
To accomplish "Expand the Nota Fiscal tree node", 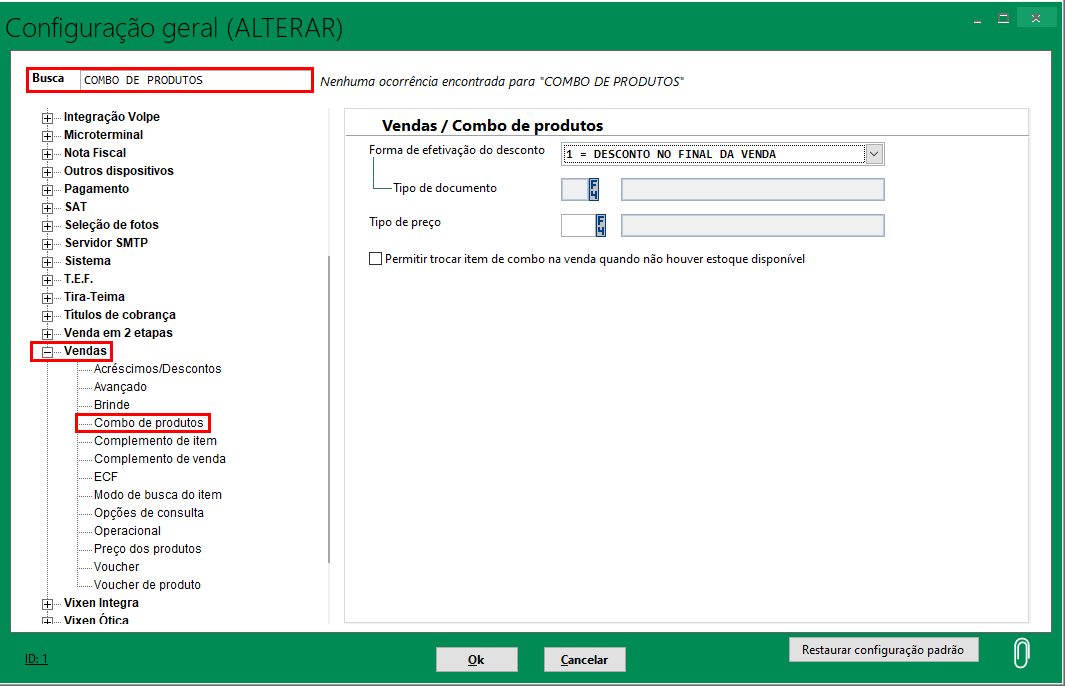I will click(47, 153).
